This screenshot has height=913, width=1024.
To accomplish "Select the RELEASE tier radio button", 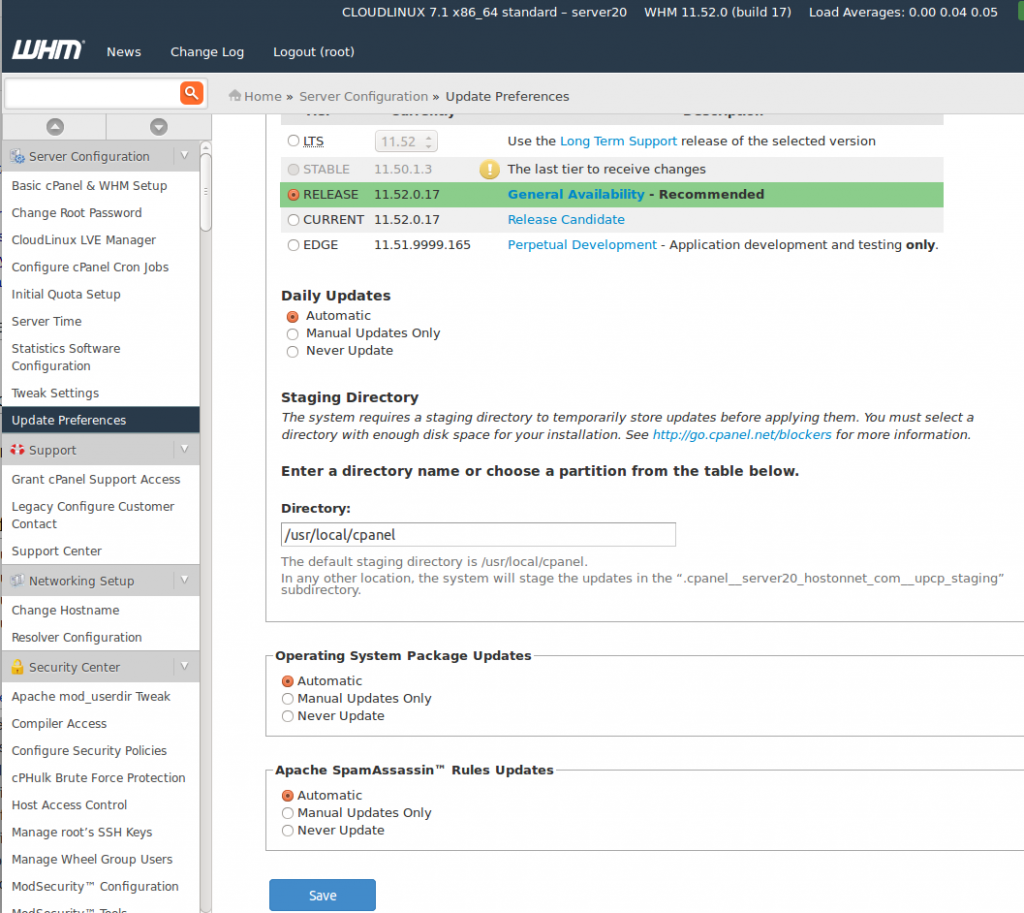I will click(x=293, y=195).
